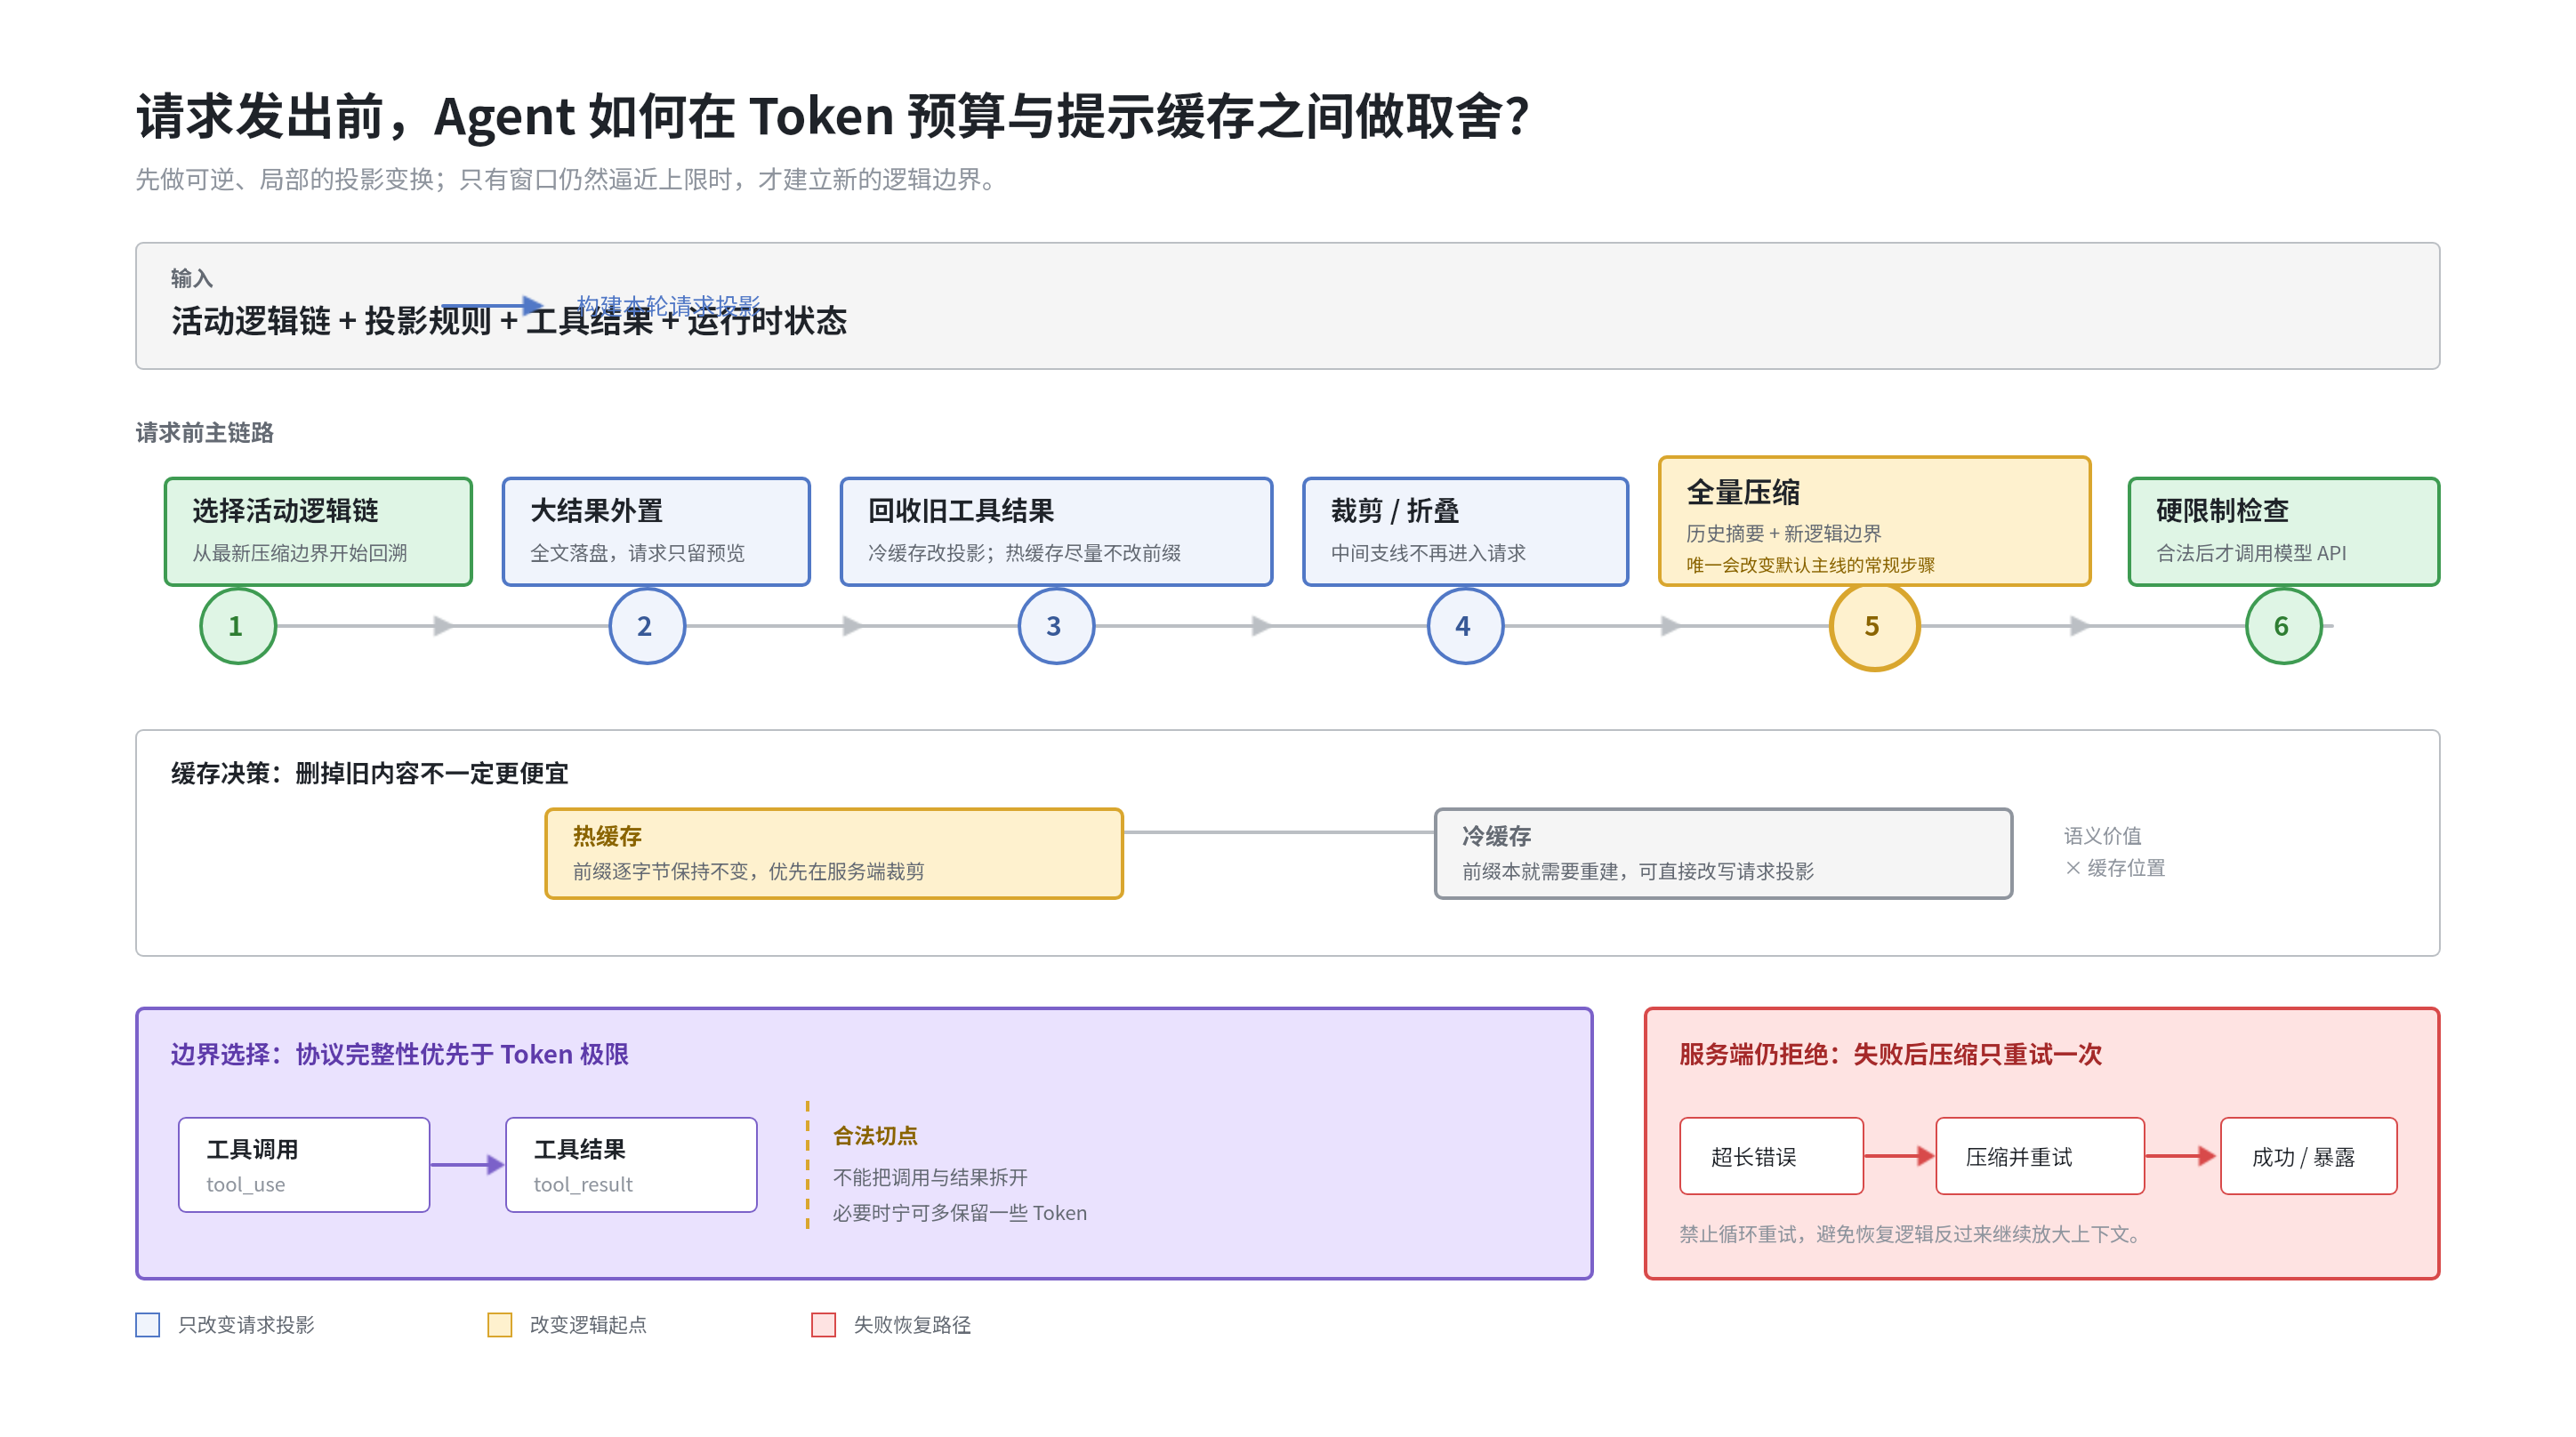
Task: Click the 热缓存 box
Action: pos(834,853)
